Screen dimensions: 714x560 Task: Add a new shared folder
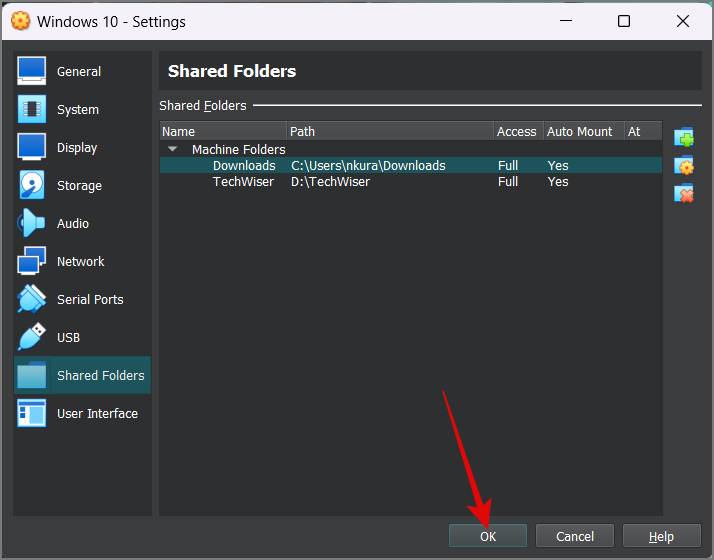pyautogui.click(x=684, y=137)
